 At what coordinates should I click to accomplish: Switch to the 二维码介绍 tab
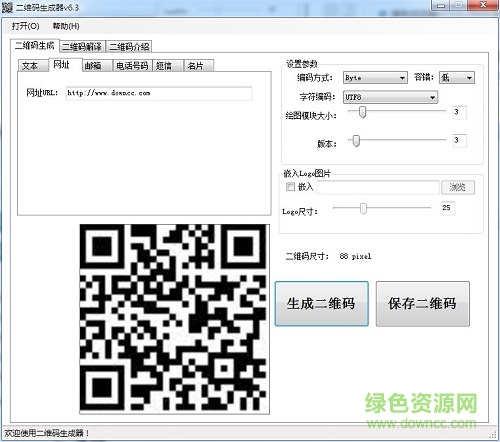[129, 47]
